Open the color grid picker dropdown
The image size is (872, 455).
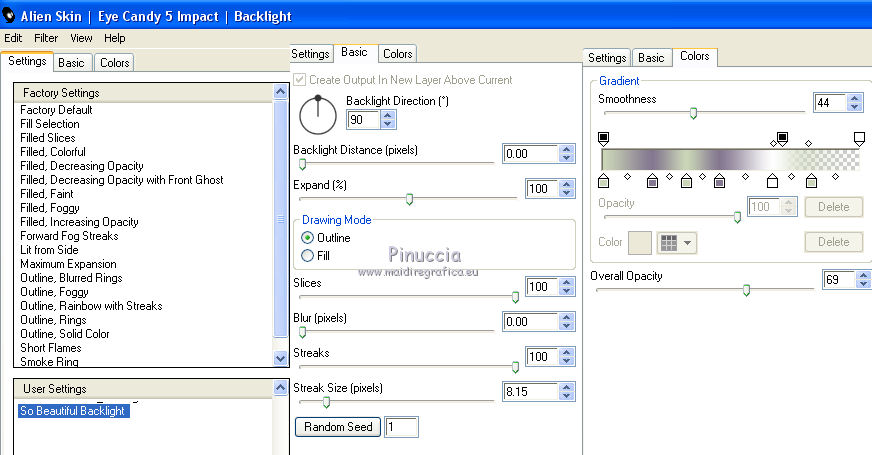pyautogui.click(x=676, y=243)
